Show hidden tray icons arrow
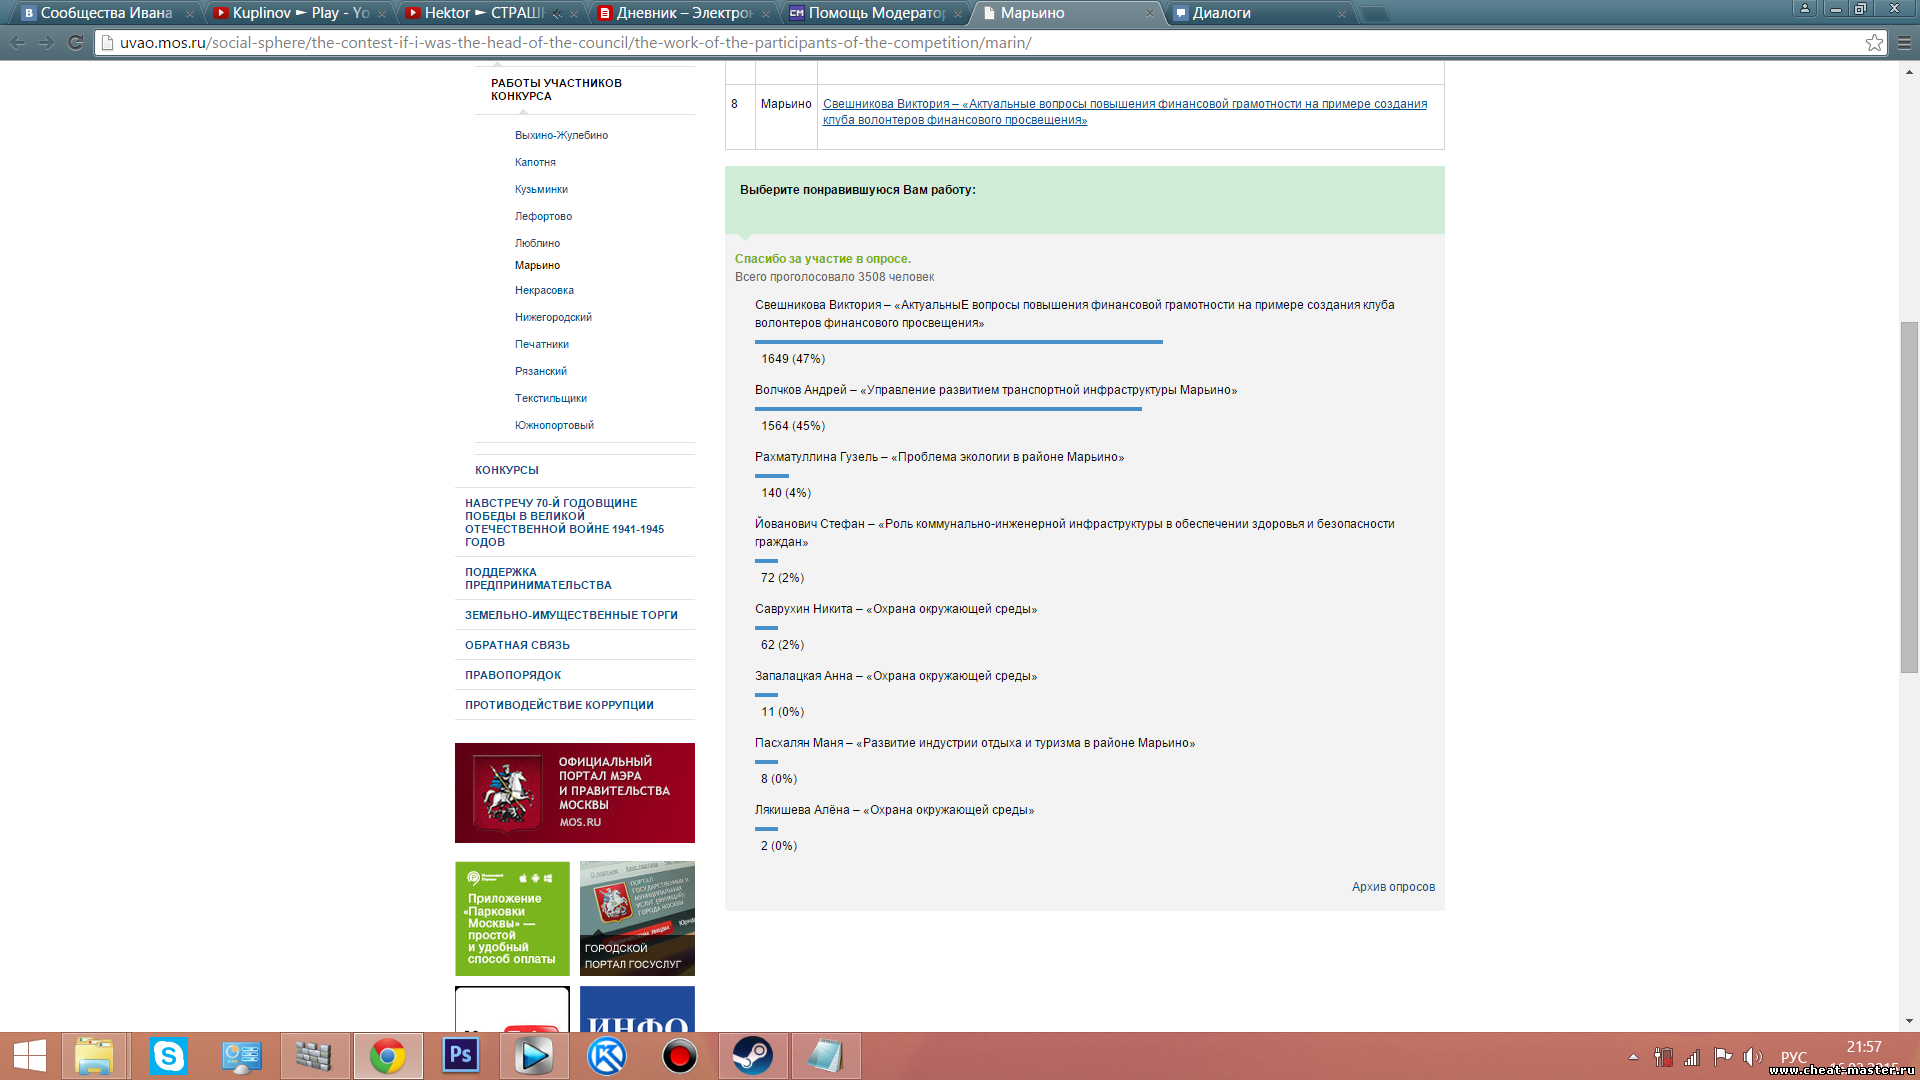 coord(1633,1057)
